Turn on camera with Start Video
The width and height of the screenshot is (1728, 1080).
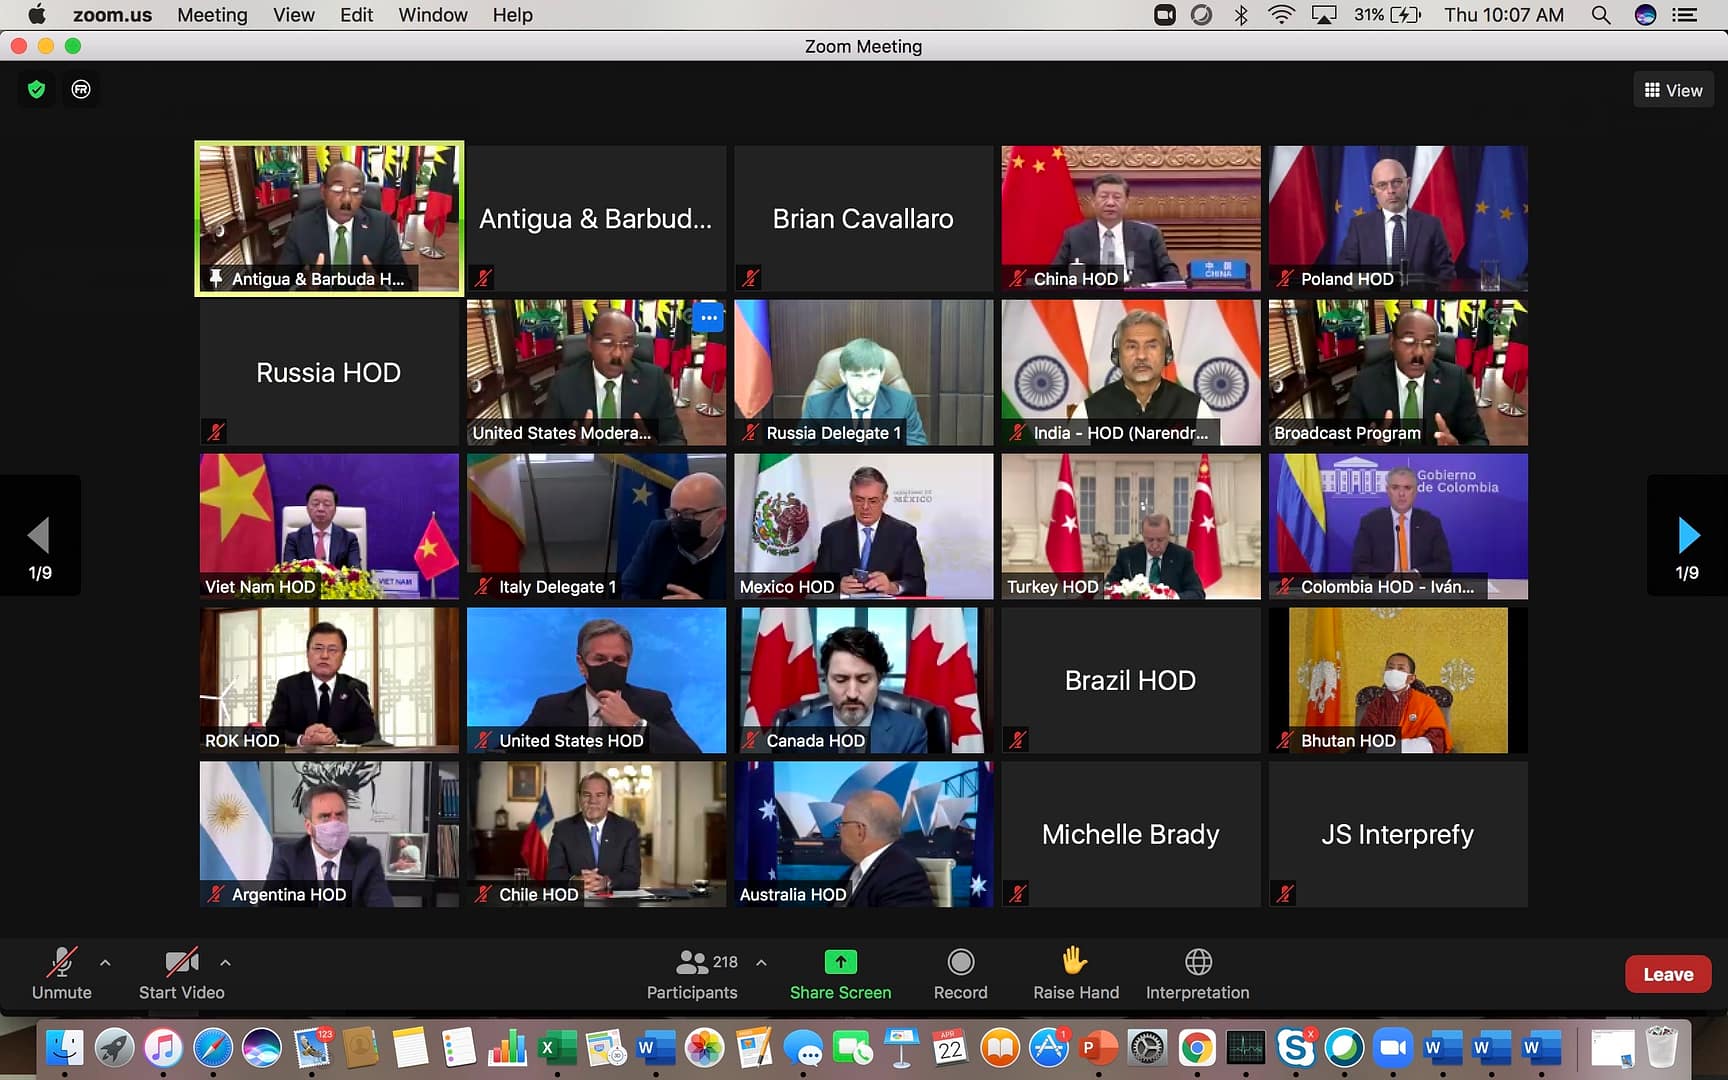181,963
